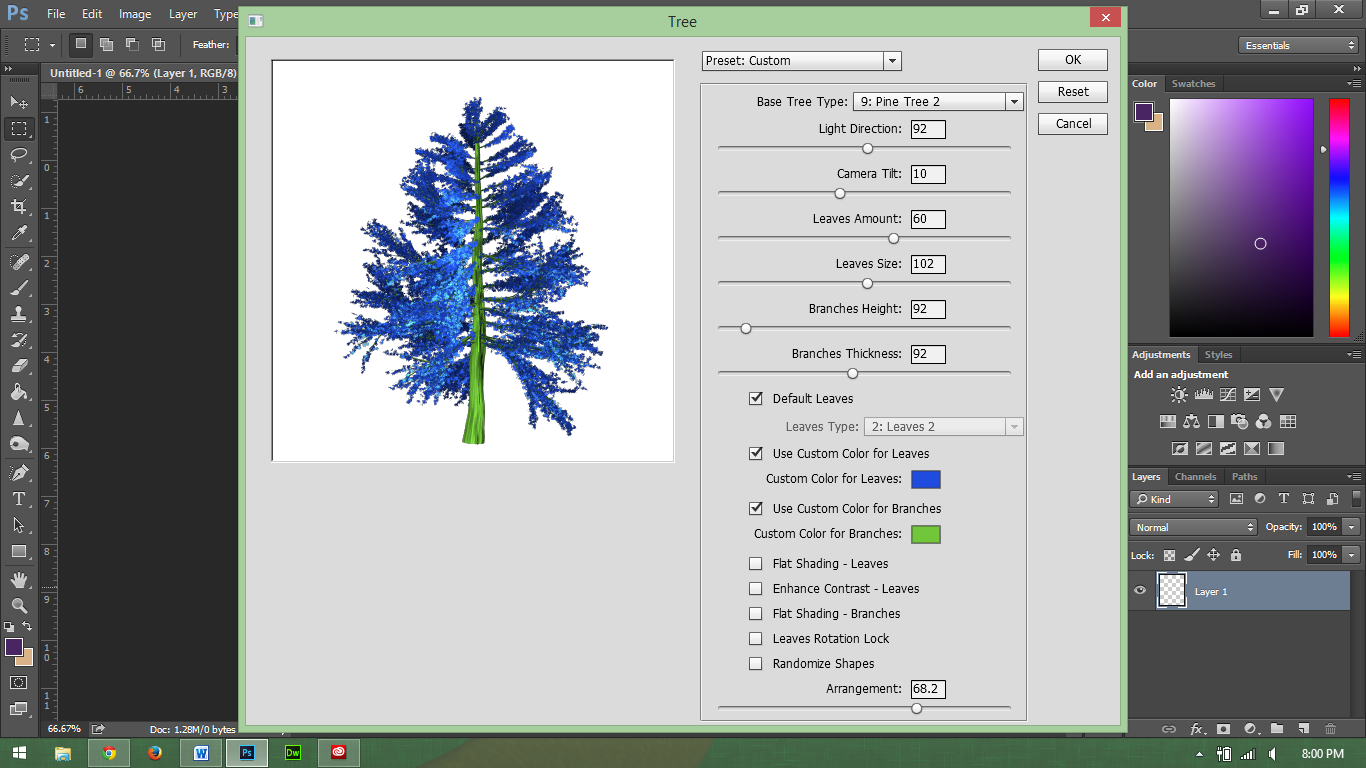Open the Fill dropdown arrow
The height and width of the screenshot is (768, 1366).
[x=1352, y=554]
